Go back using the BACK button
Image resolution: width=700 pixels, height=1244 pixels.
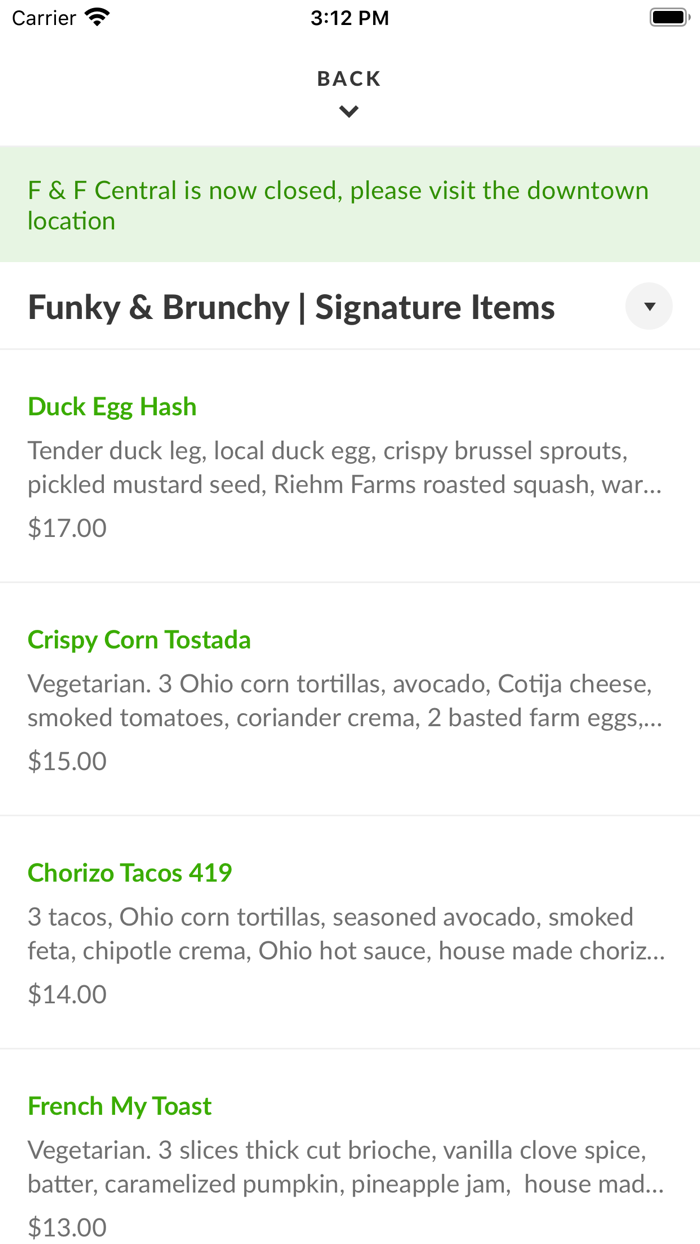(348, 78)
